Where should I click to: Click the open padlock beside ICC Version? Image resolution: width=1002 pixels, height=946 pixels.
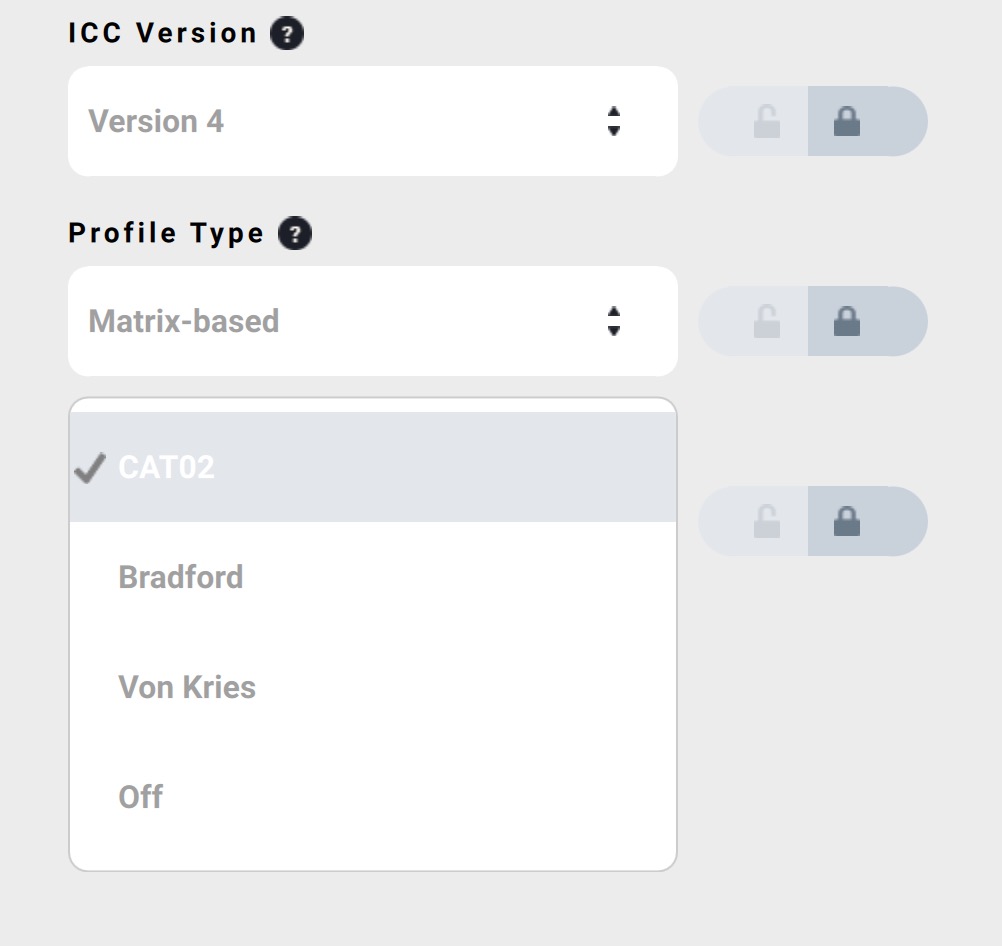tap(767, 122)
